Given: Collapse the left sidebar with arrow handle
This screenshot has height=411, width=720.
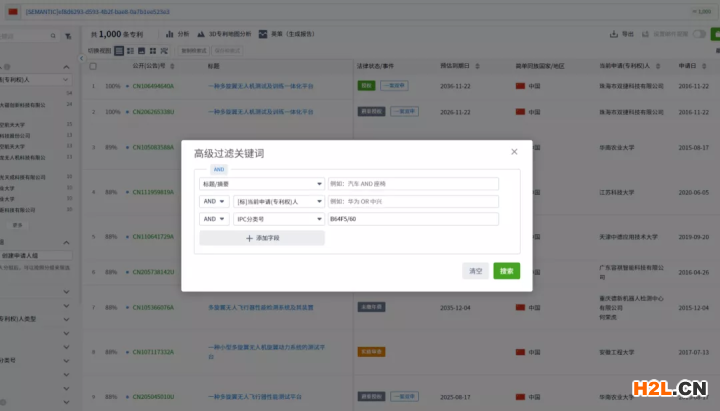Looking at the screenshot, I should [81, 58].
